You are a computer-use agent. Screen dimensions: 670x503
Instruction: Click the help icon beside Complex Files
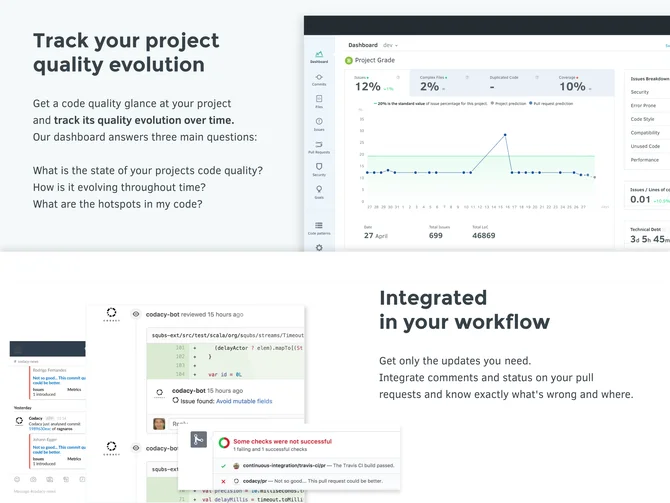pos(467,77)
